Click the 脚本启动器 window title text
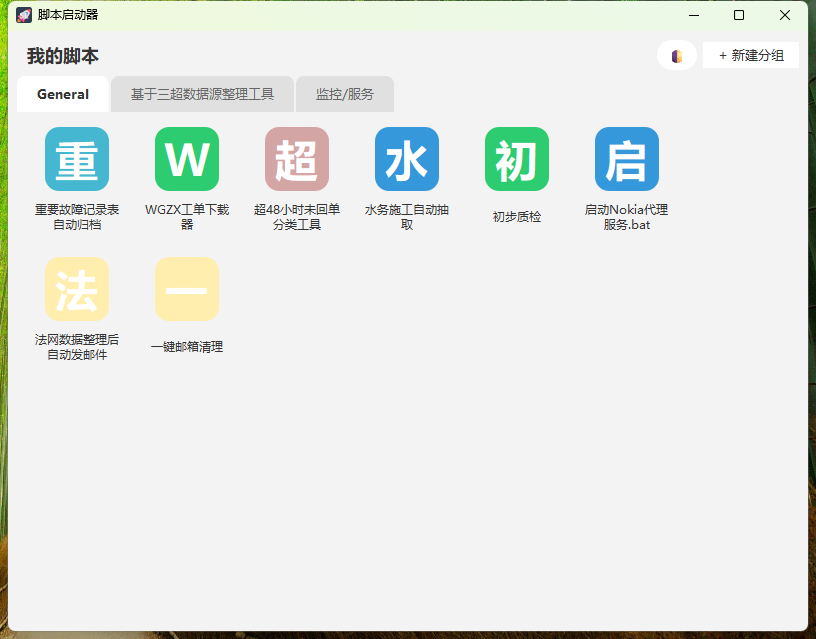Screen dimensions: 816x639 click(x=68, y=15)
